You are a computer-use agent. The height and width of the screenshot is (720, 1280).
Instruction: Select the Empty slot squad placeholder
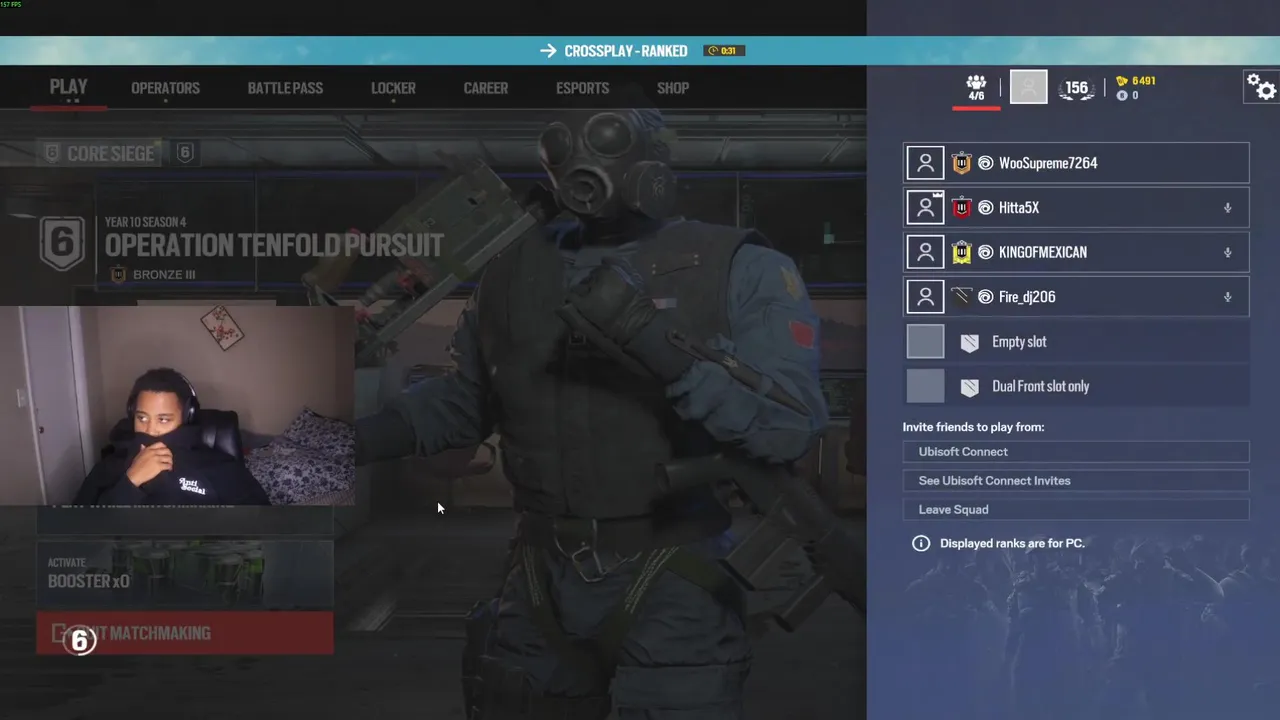(1076, 342)
